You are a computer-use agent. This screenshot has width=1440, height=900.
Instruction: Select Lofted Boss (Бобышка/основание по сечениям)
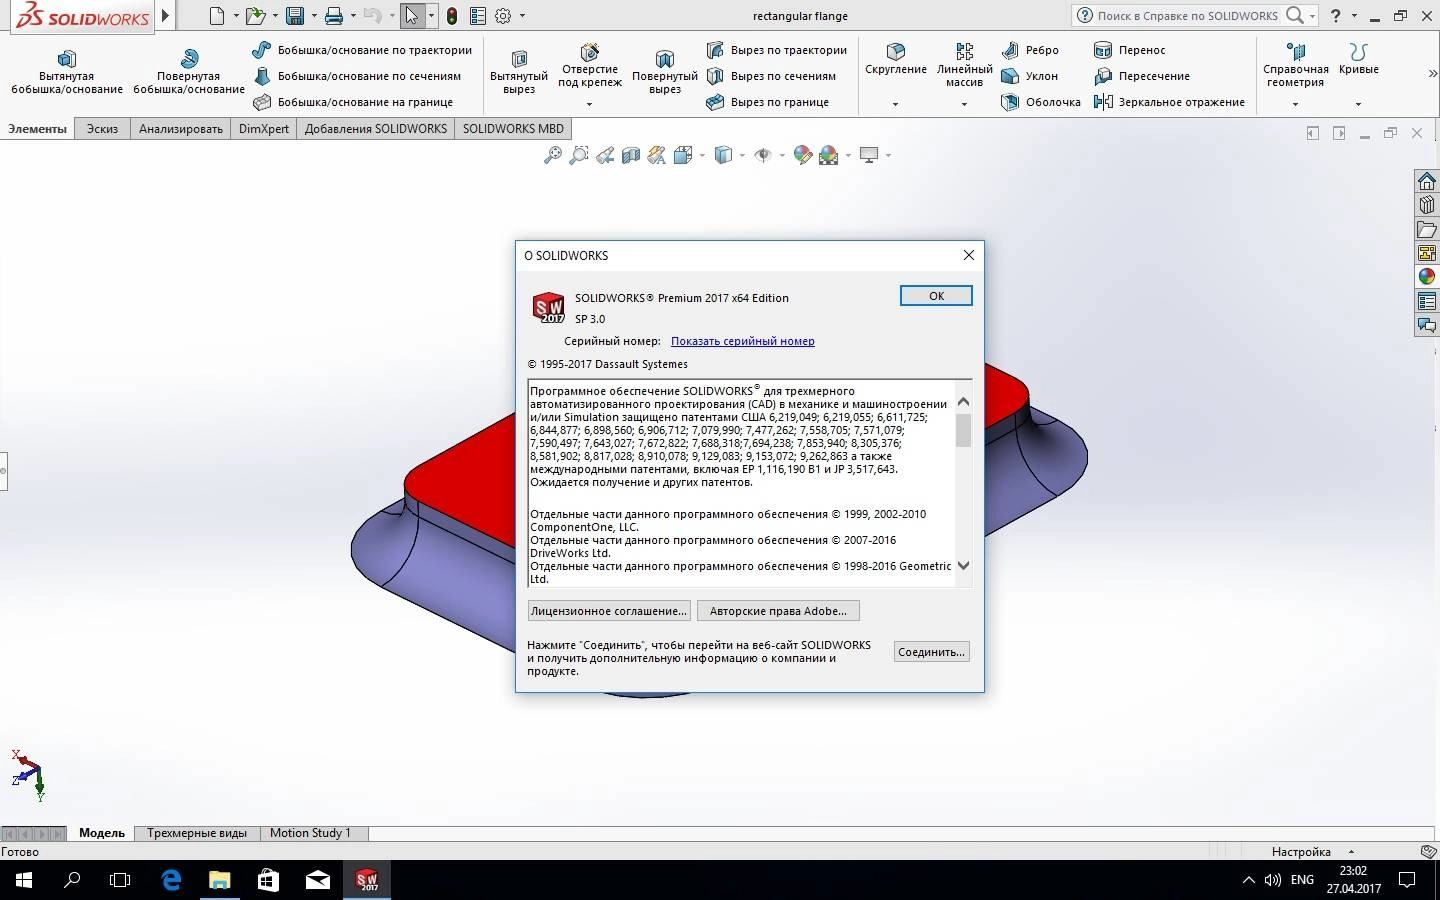point(357,76)
